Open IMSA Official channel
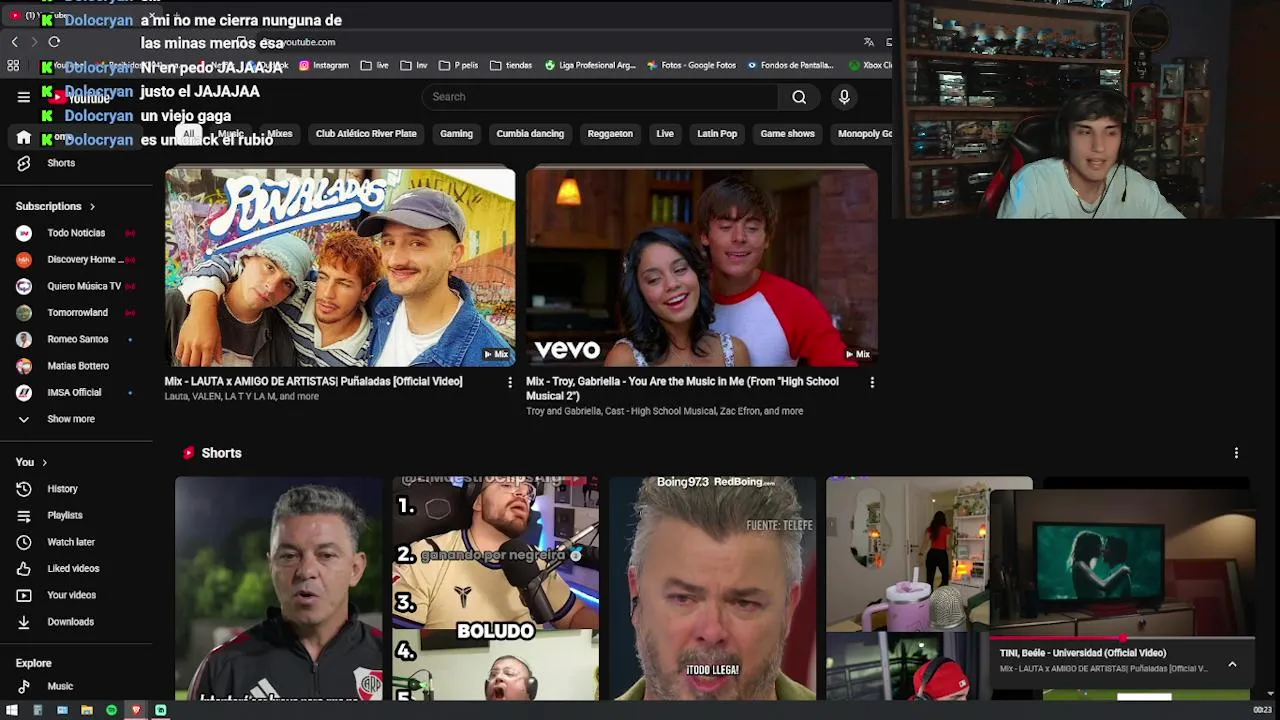The width and height of the screenshot is (1280, 720). click(76, 393)
